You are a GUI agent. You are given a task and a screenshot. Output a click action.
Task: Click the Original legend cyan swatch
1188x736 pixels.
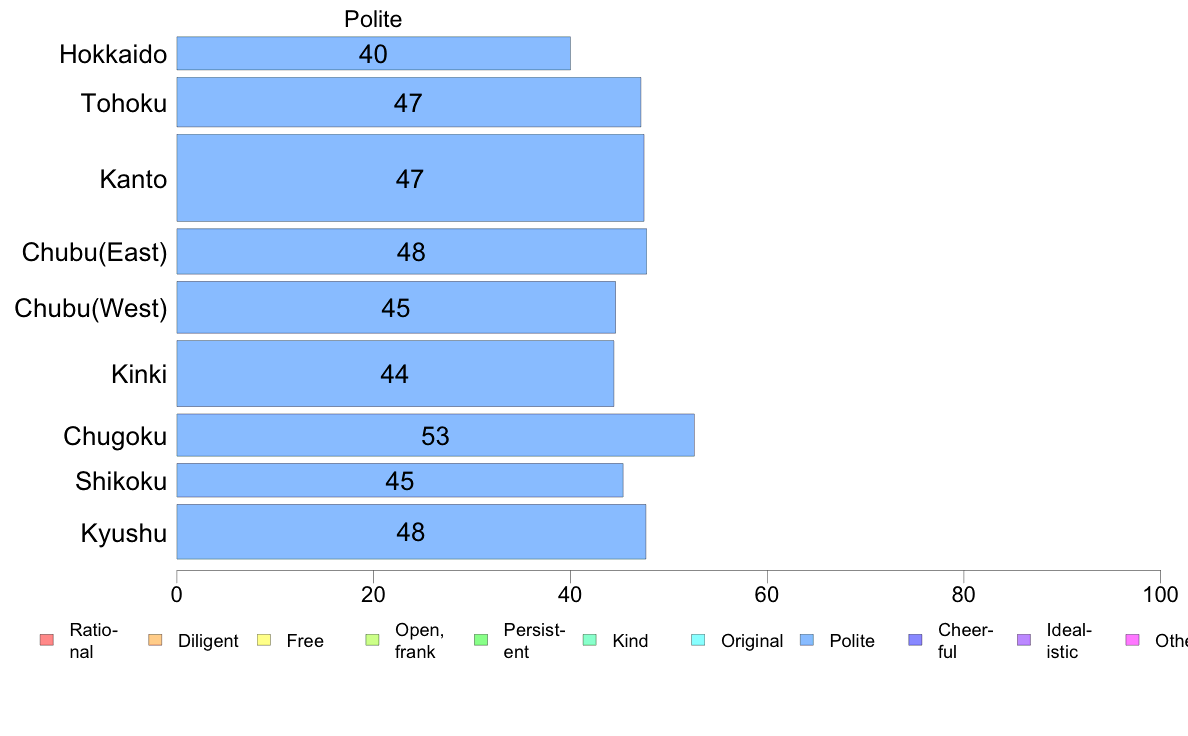pos(699,640)
